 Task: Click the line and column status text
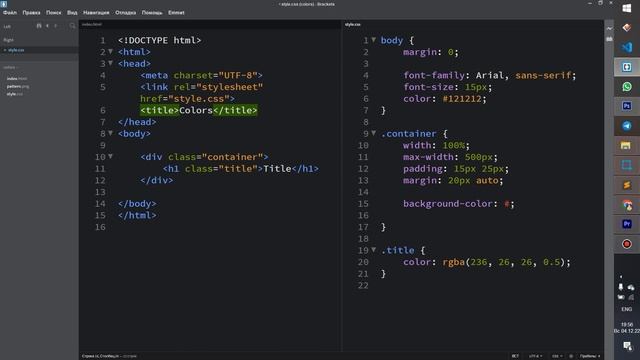tap(109, 356)
